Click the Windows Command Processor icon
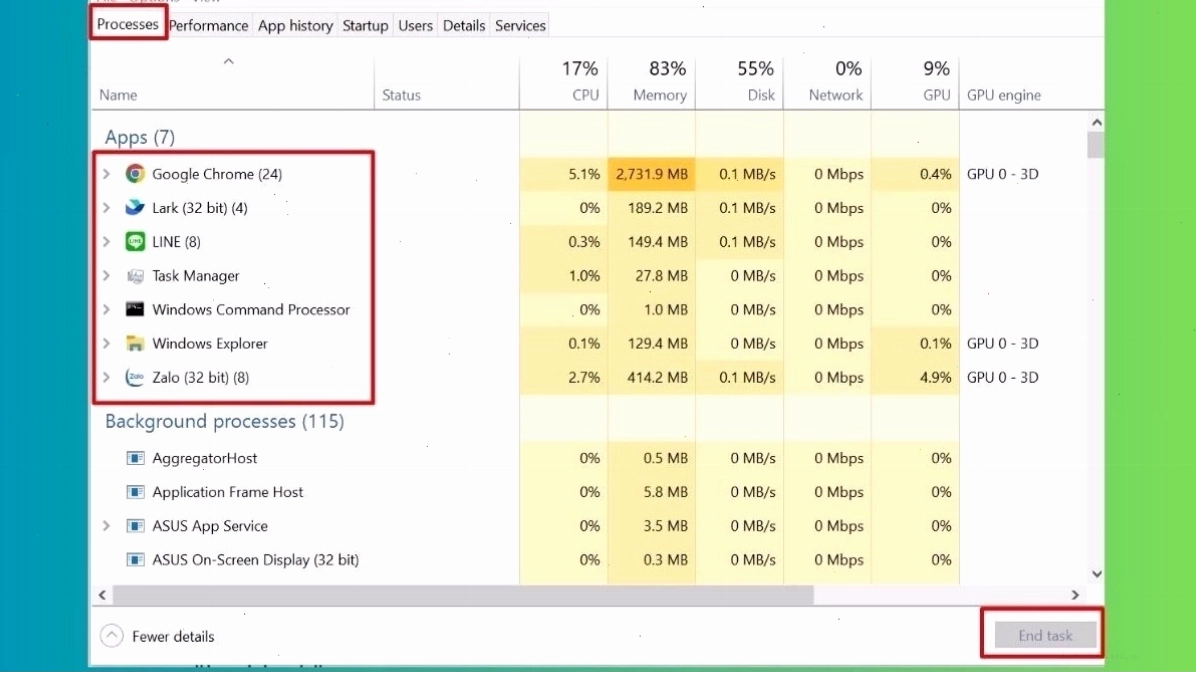Viewport: 1196px width, 673px height. [x=135, y=309]
